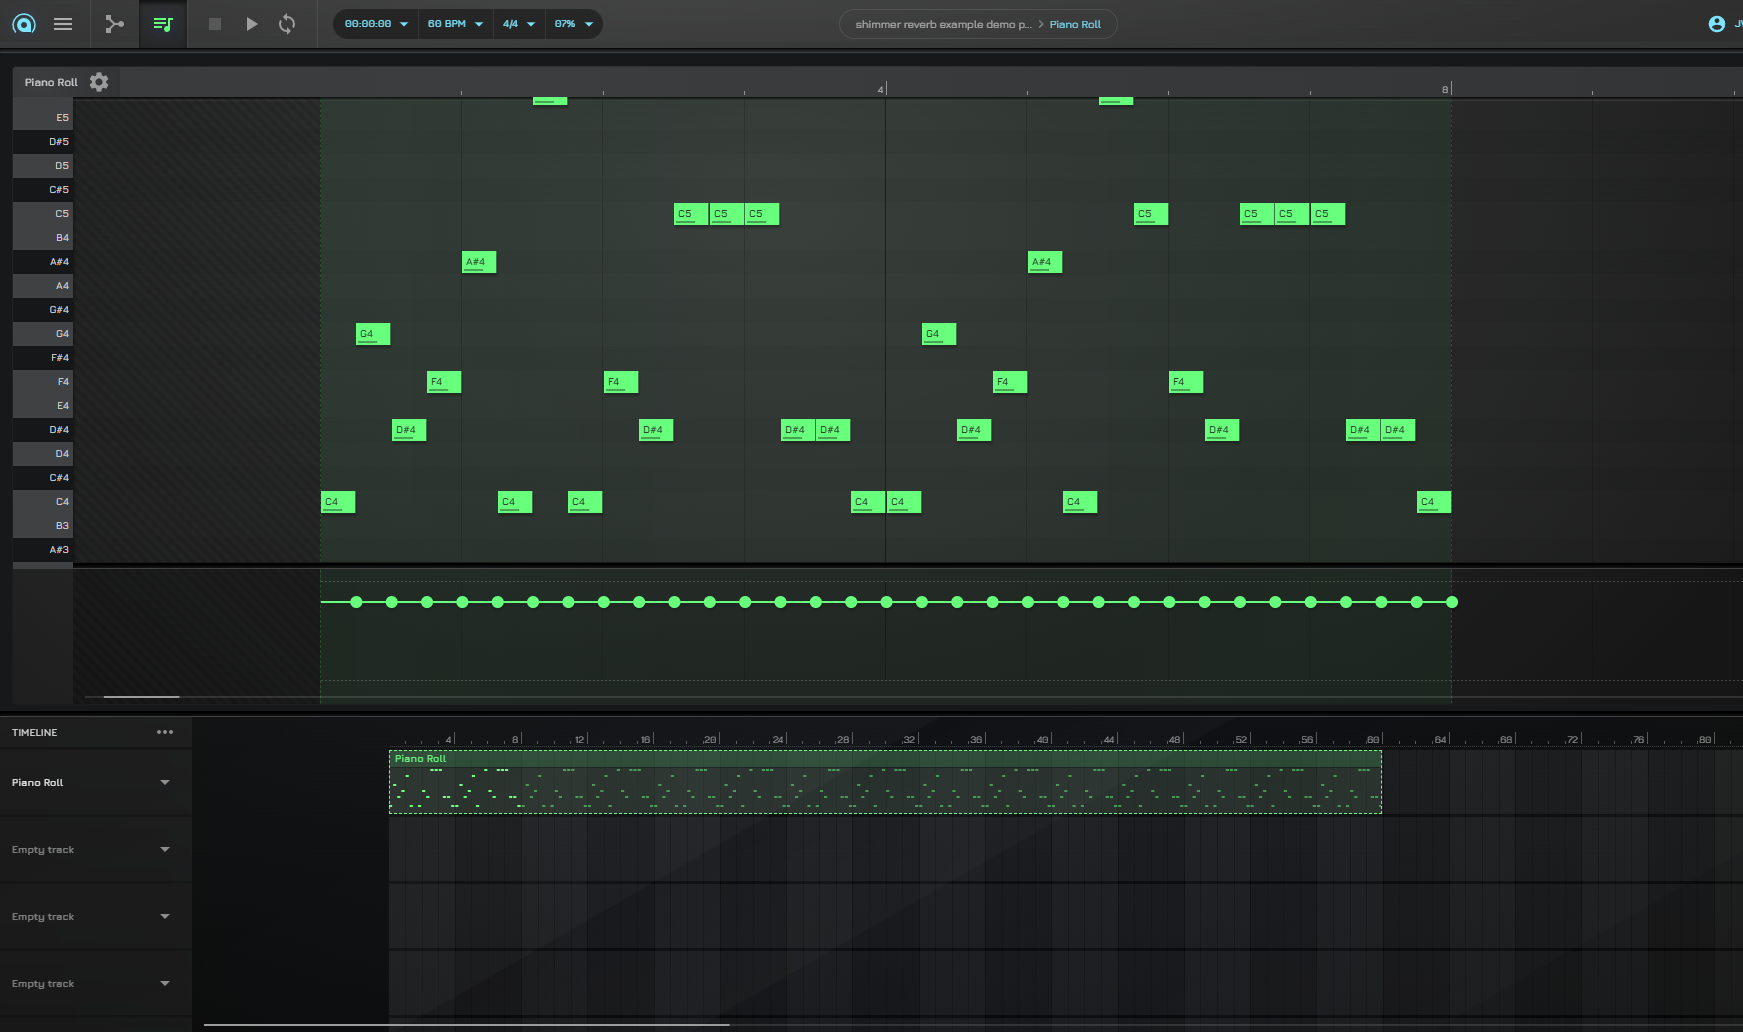Click the shimmer reverb project name breadcrumb
The width and height of the screenshot is (1743, 1032).
(x=942, y=24)
